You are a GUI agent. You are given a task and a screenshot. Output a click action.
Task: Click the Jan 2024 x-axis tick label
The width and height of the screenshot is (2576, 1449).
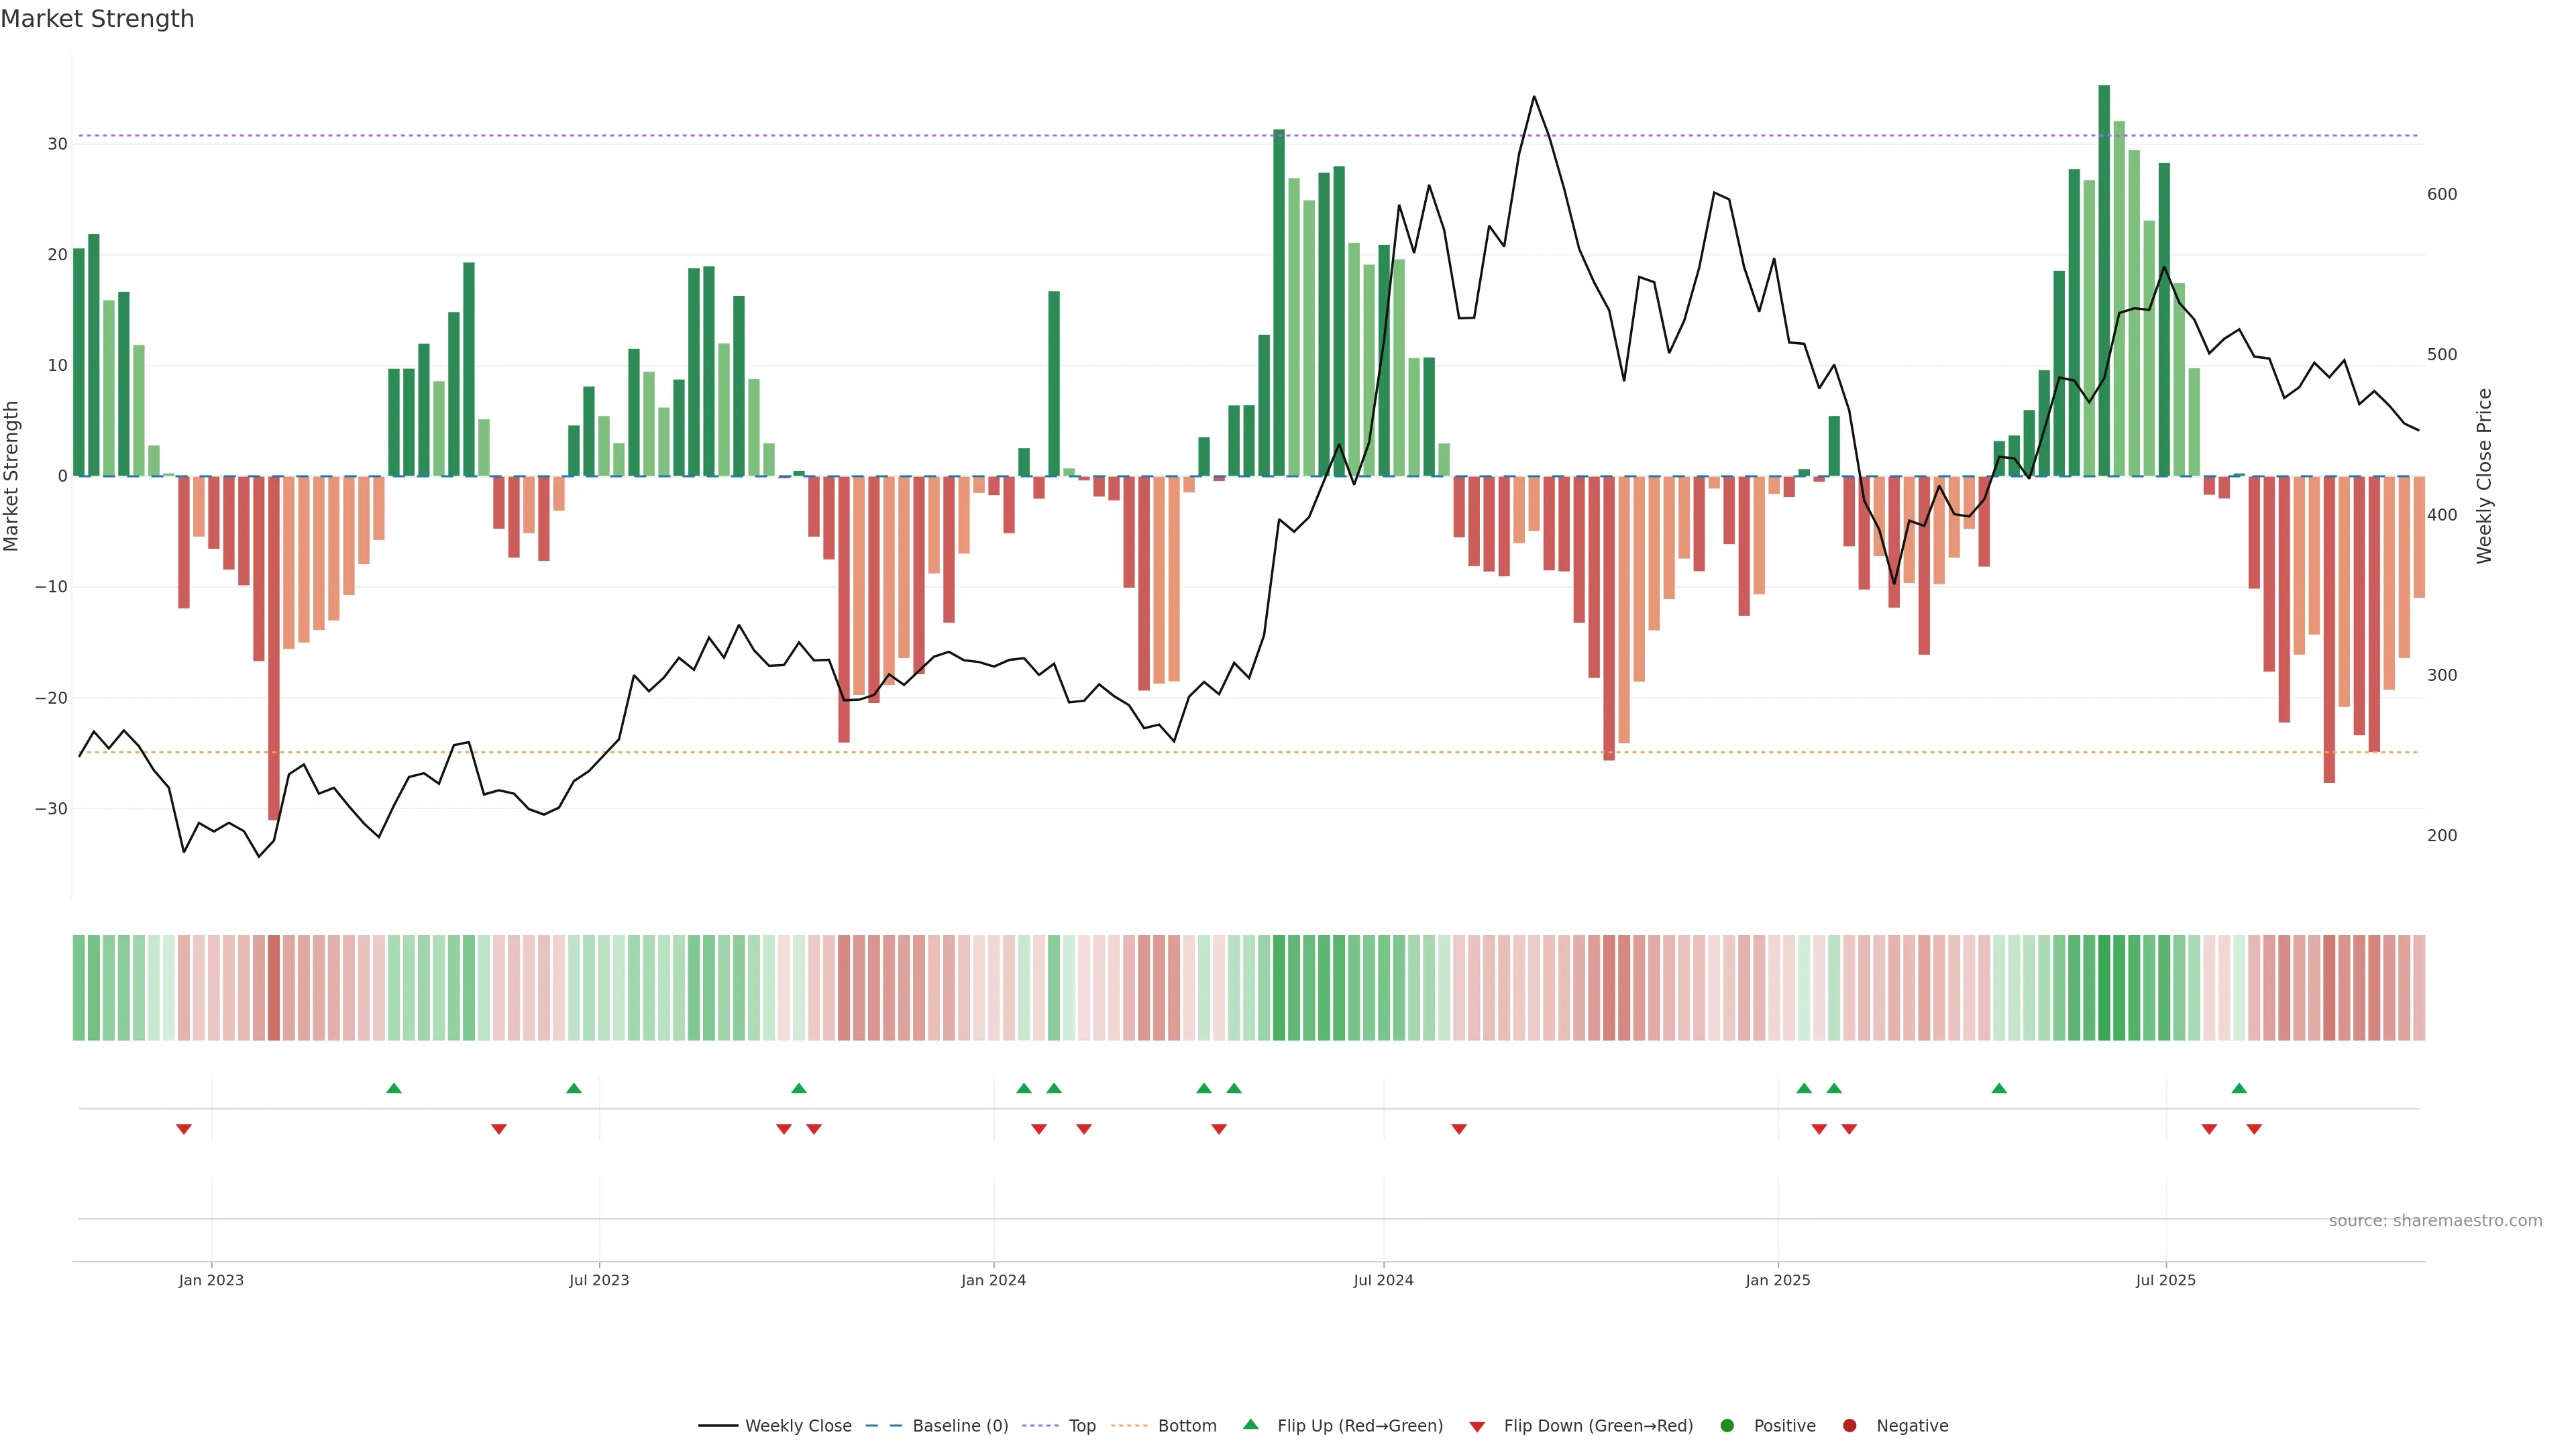pos(993,1280)
